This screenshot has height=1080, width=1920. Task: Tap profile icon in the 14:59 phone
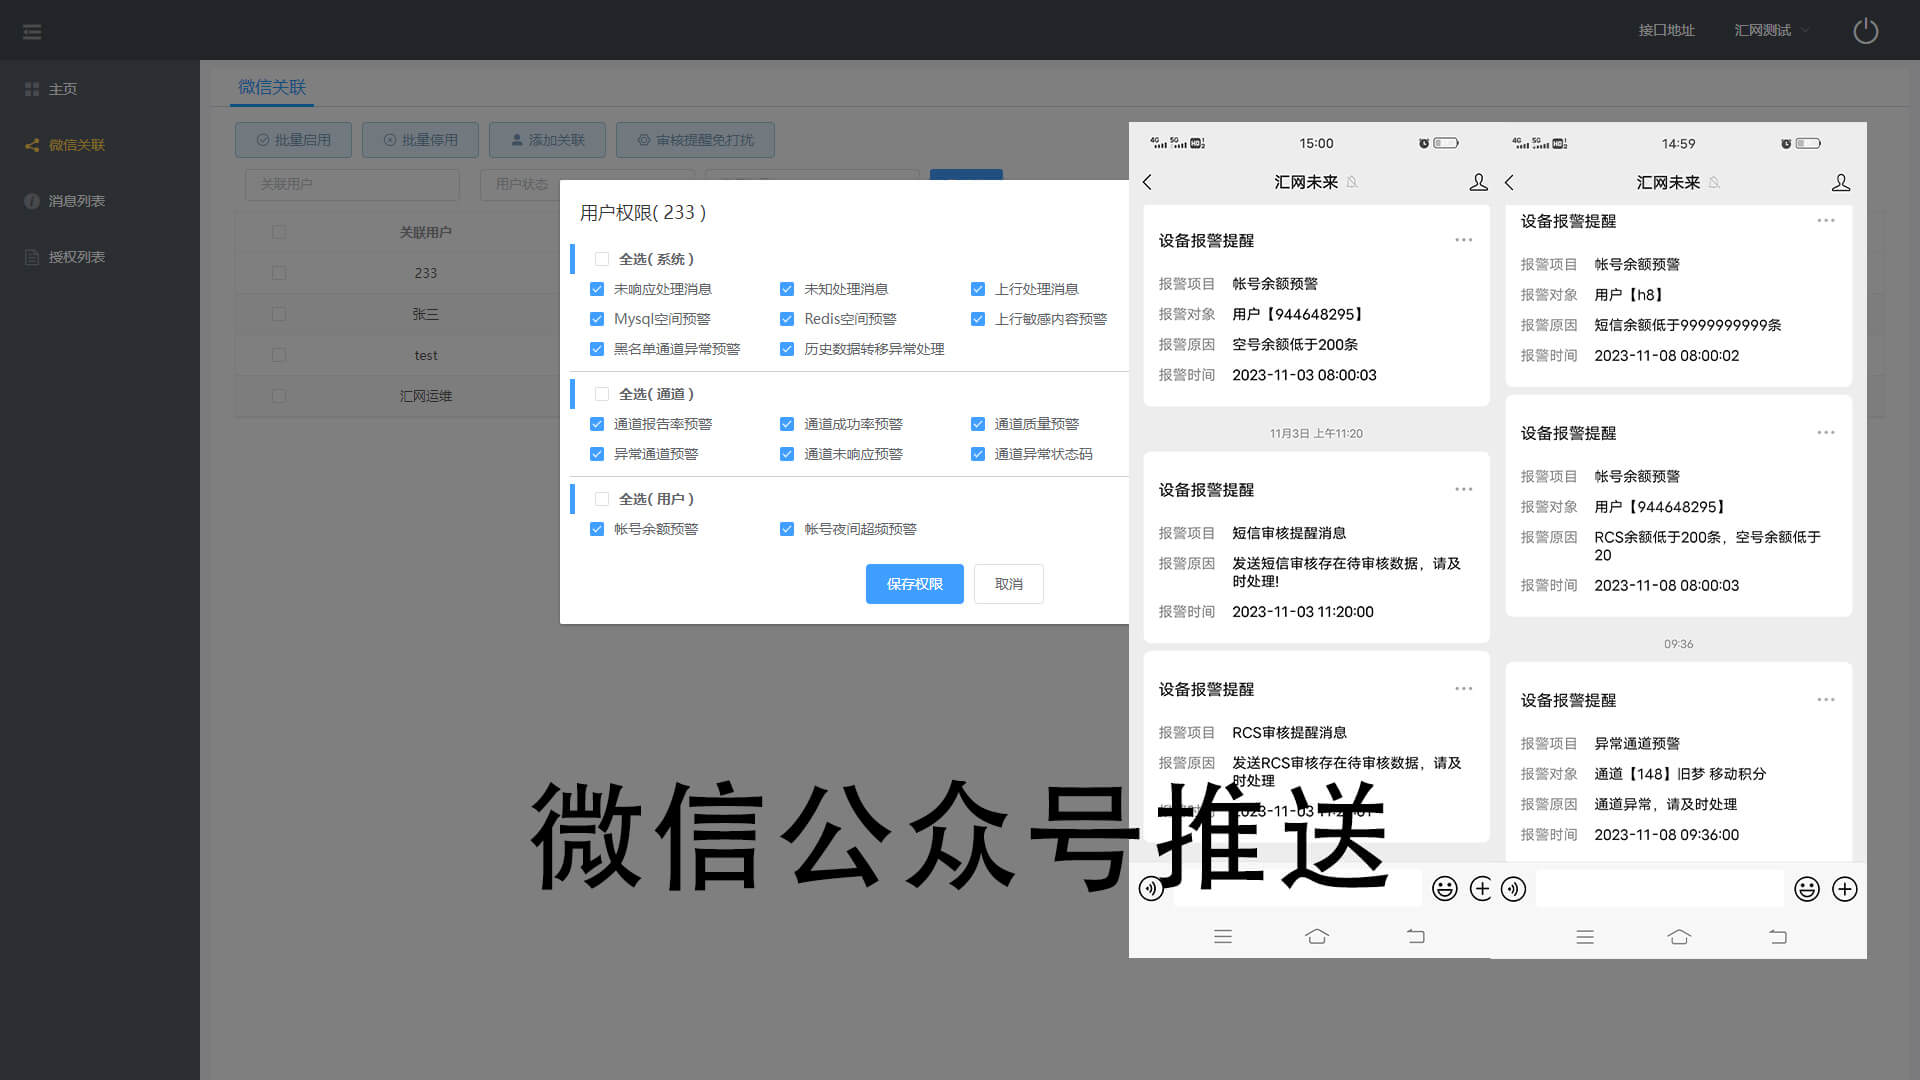click(1840, 182)
